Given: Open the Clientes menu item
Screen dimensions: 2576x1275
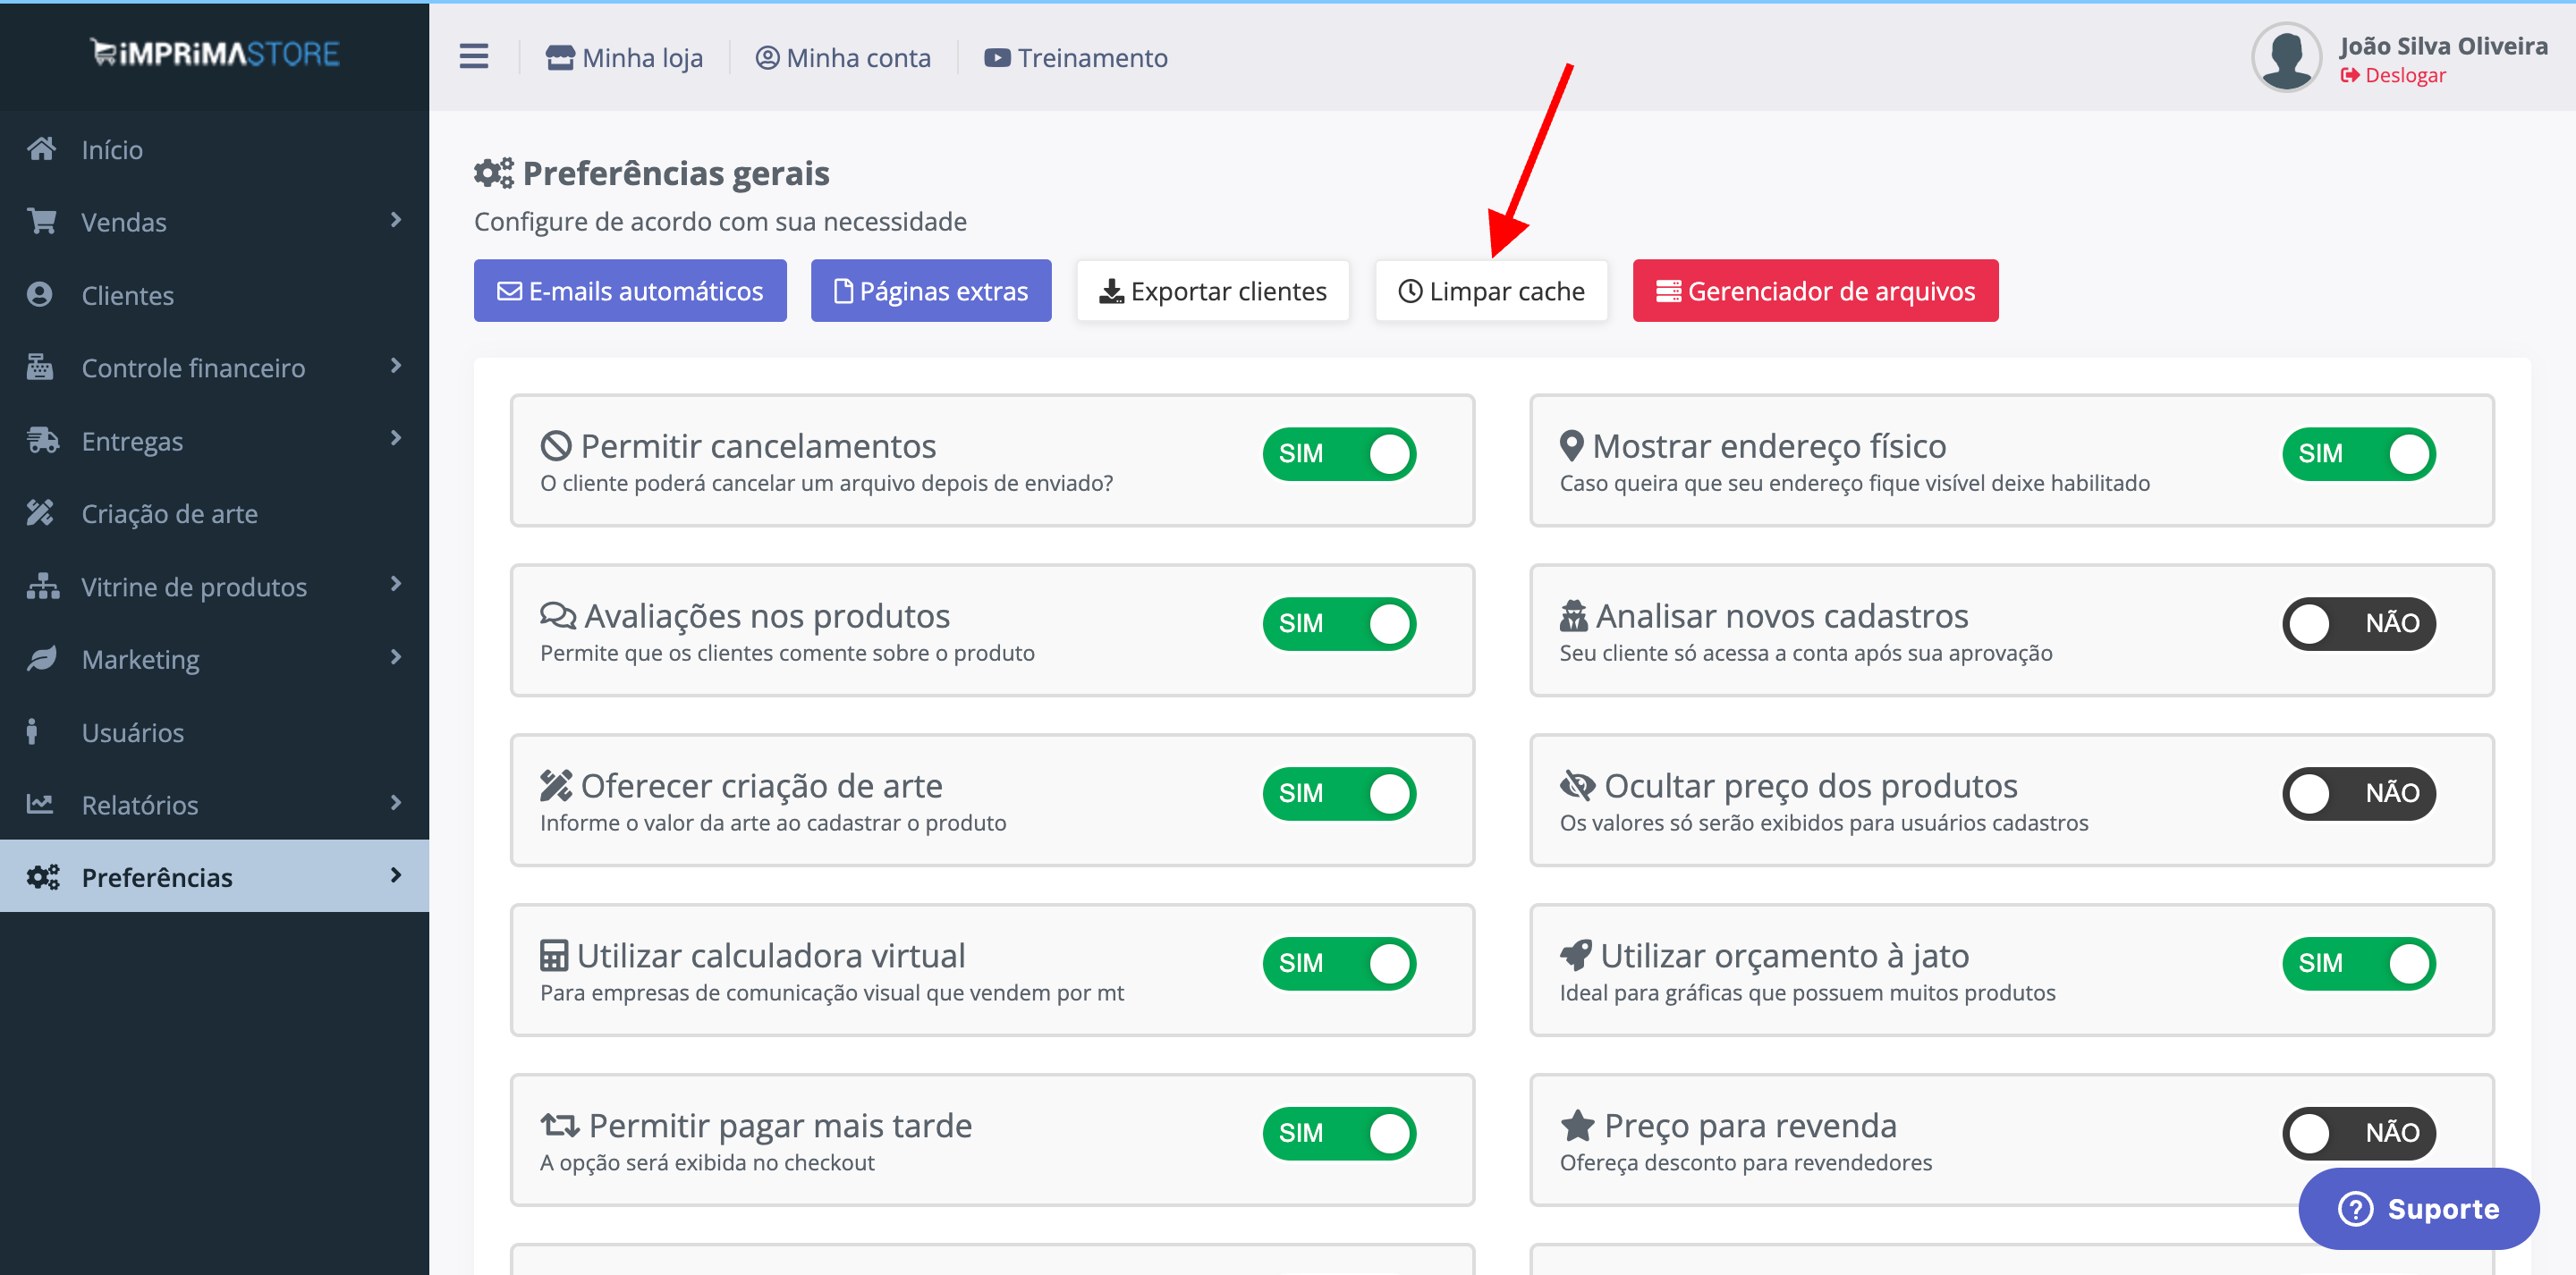Looking at the screenshot, I should click(x=214, y=295).
